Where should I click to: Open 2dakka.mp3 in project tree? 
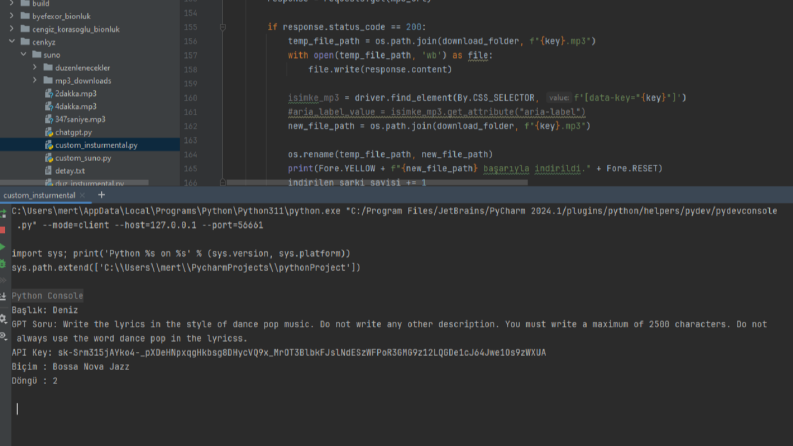pos(75,94)
